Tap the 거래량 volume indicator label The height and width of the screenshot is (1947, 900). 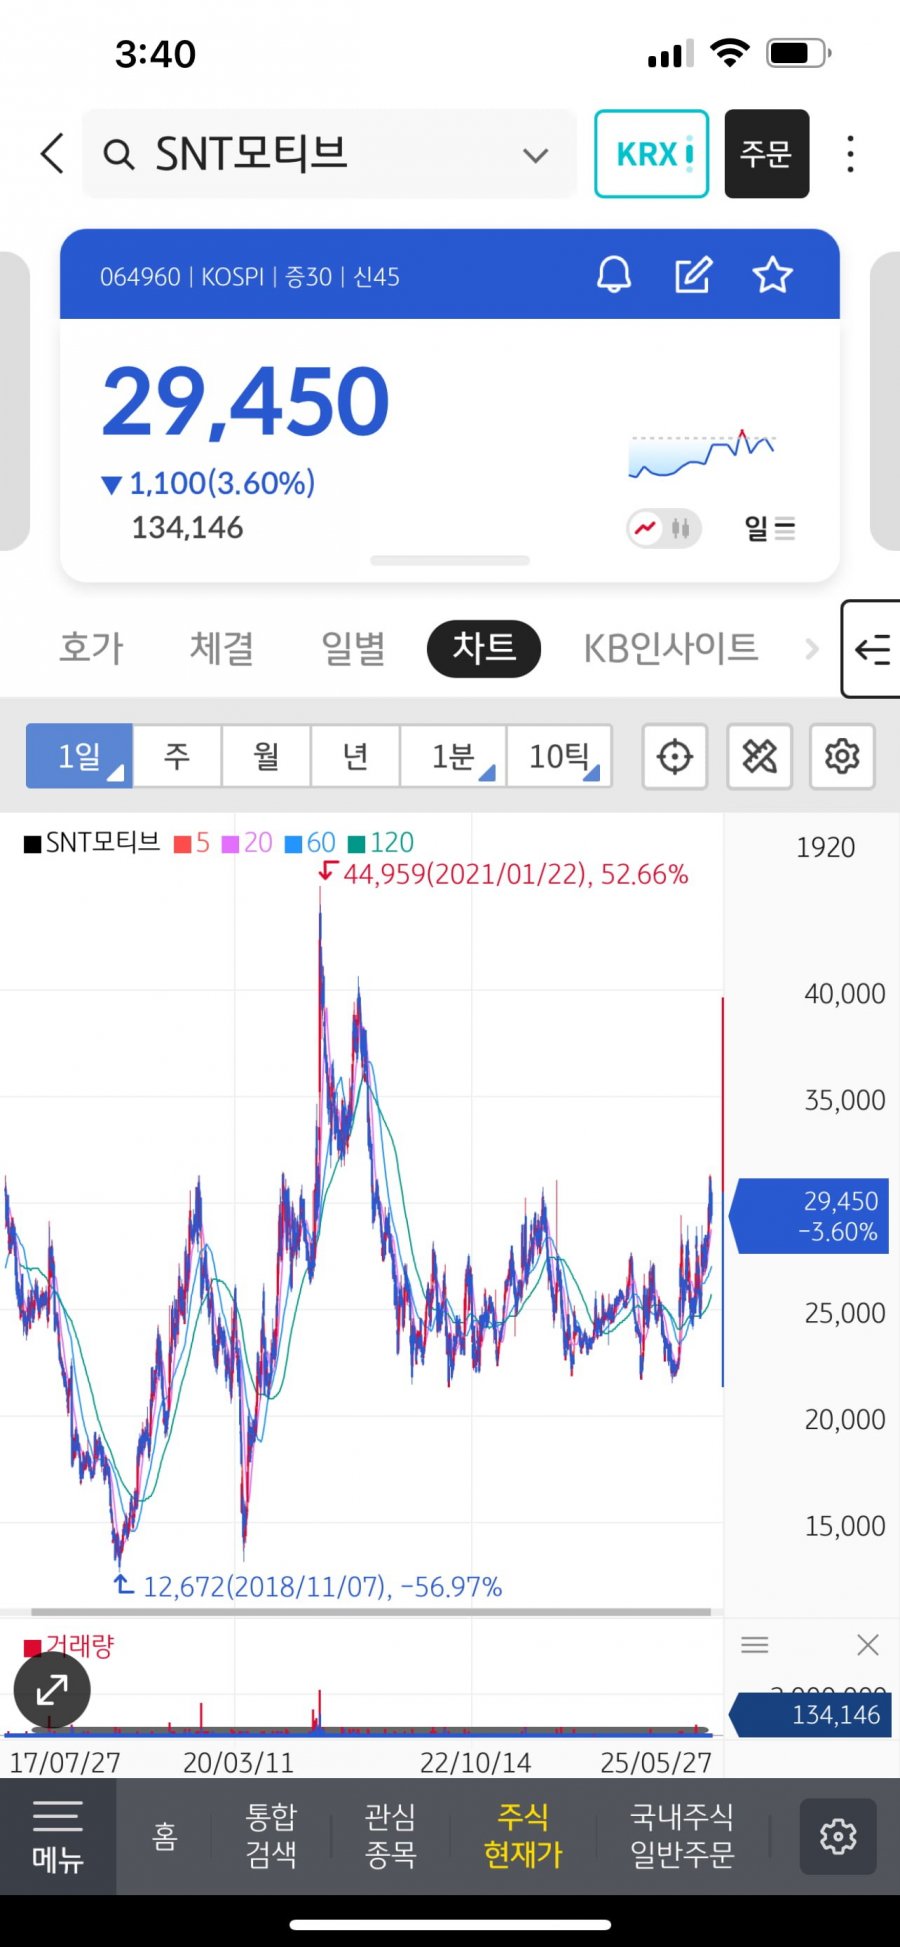(69, 1646)
